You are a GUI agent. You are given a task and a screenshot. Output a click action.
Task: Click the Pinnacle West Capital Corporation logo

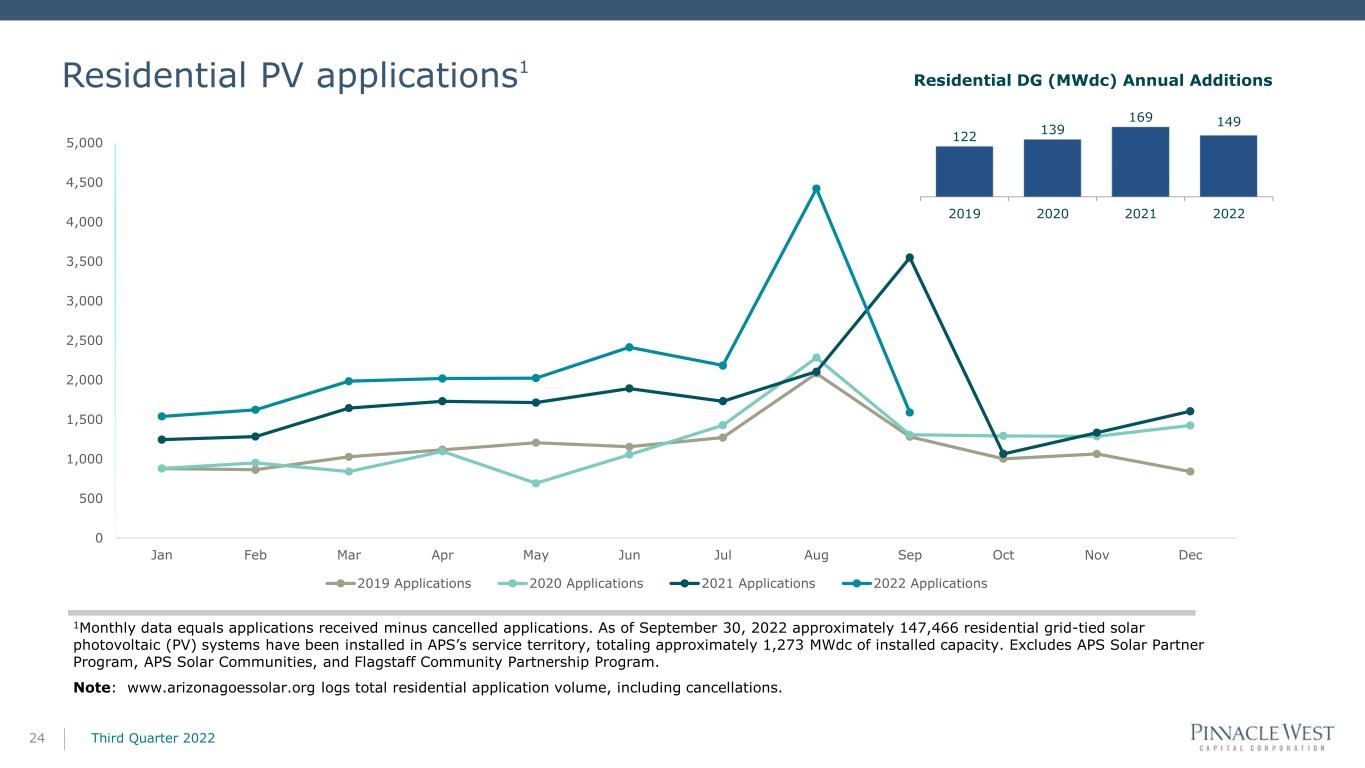(x=1261, y=736)
